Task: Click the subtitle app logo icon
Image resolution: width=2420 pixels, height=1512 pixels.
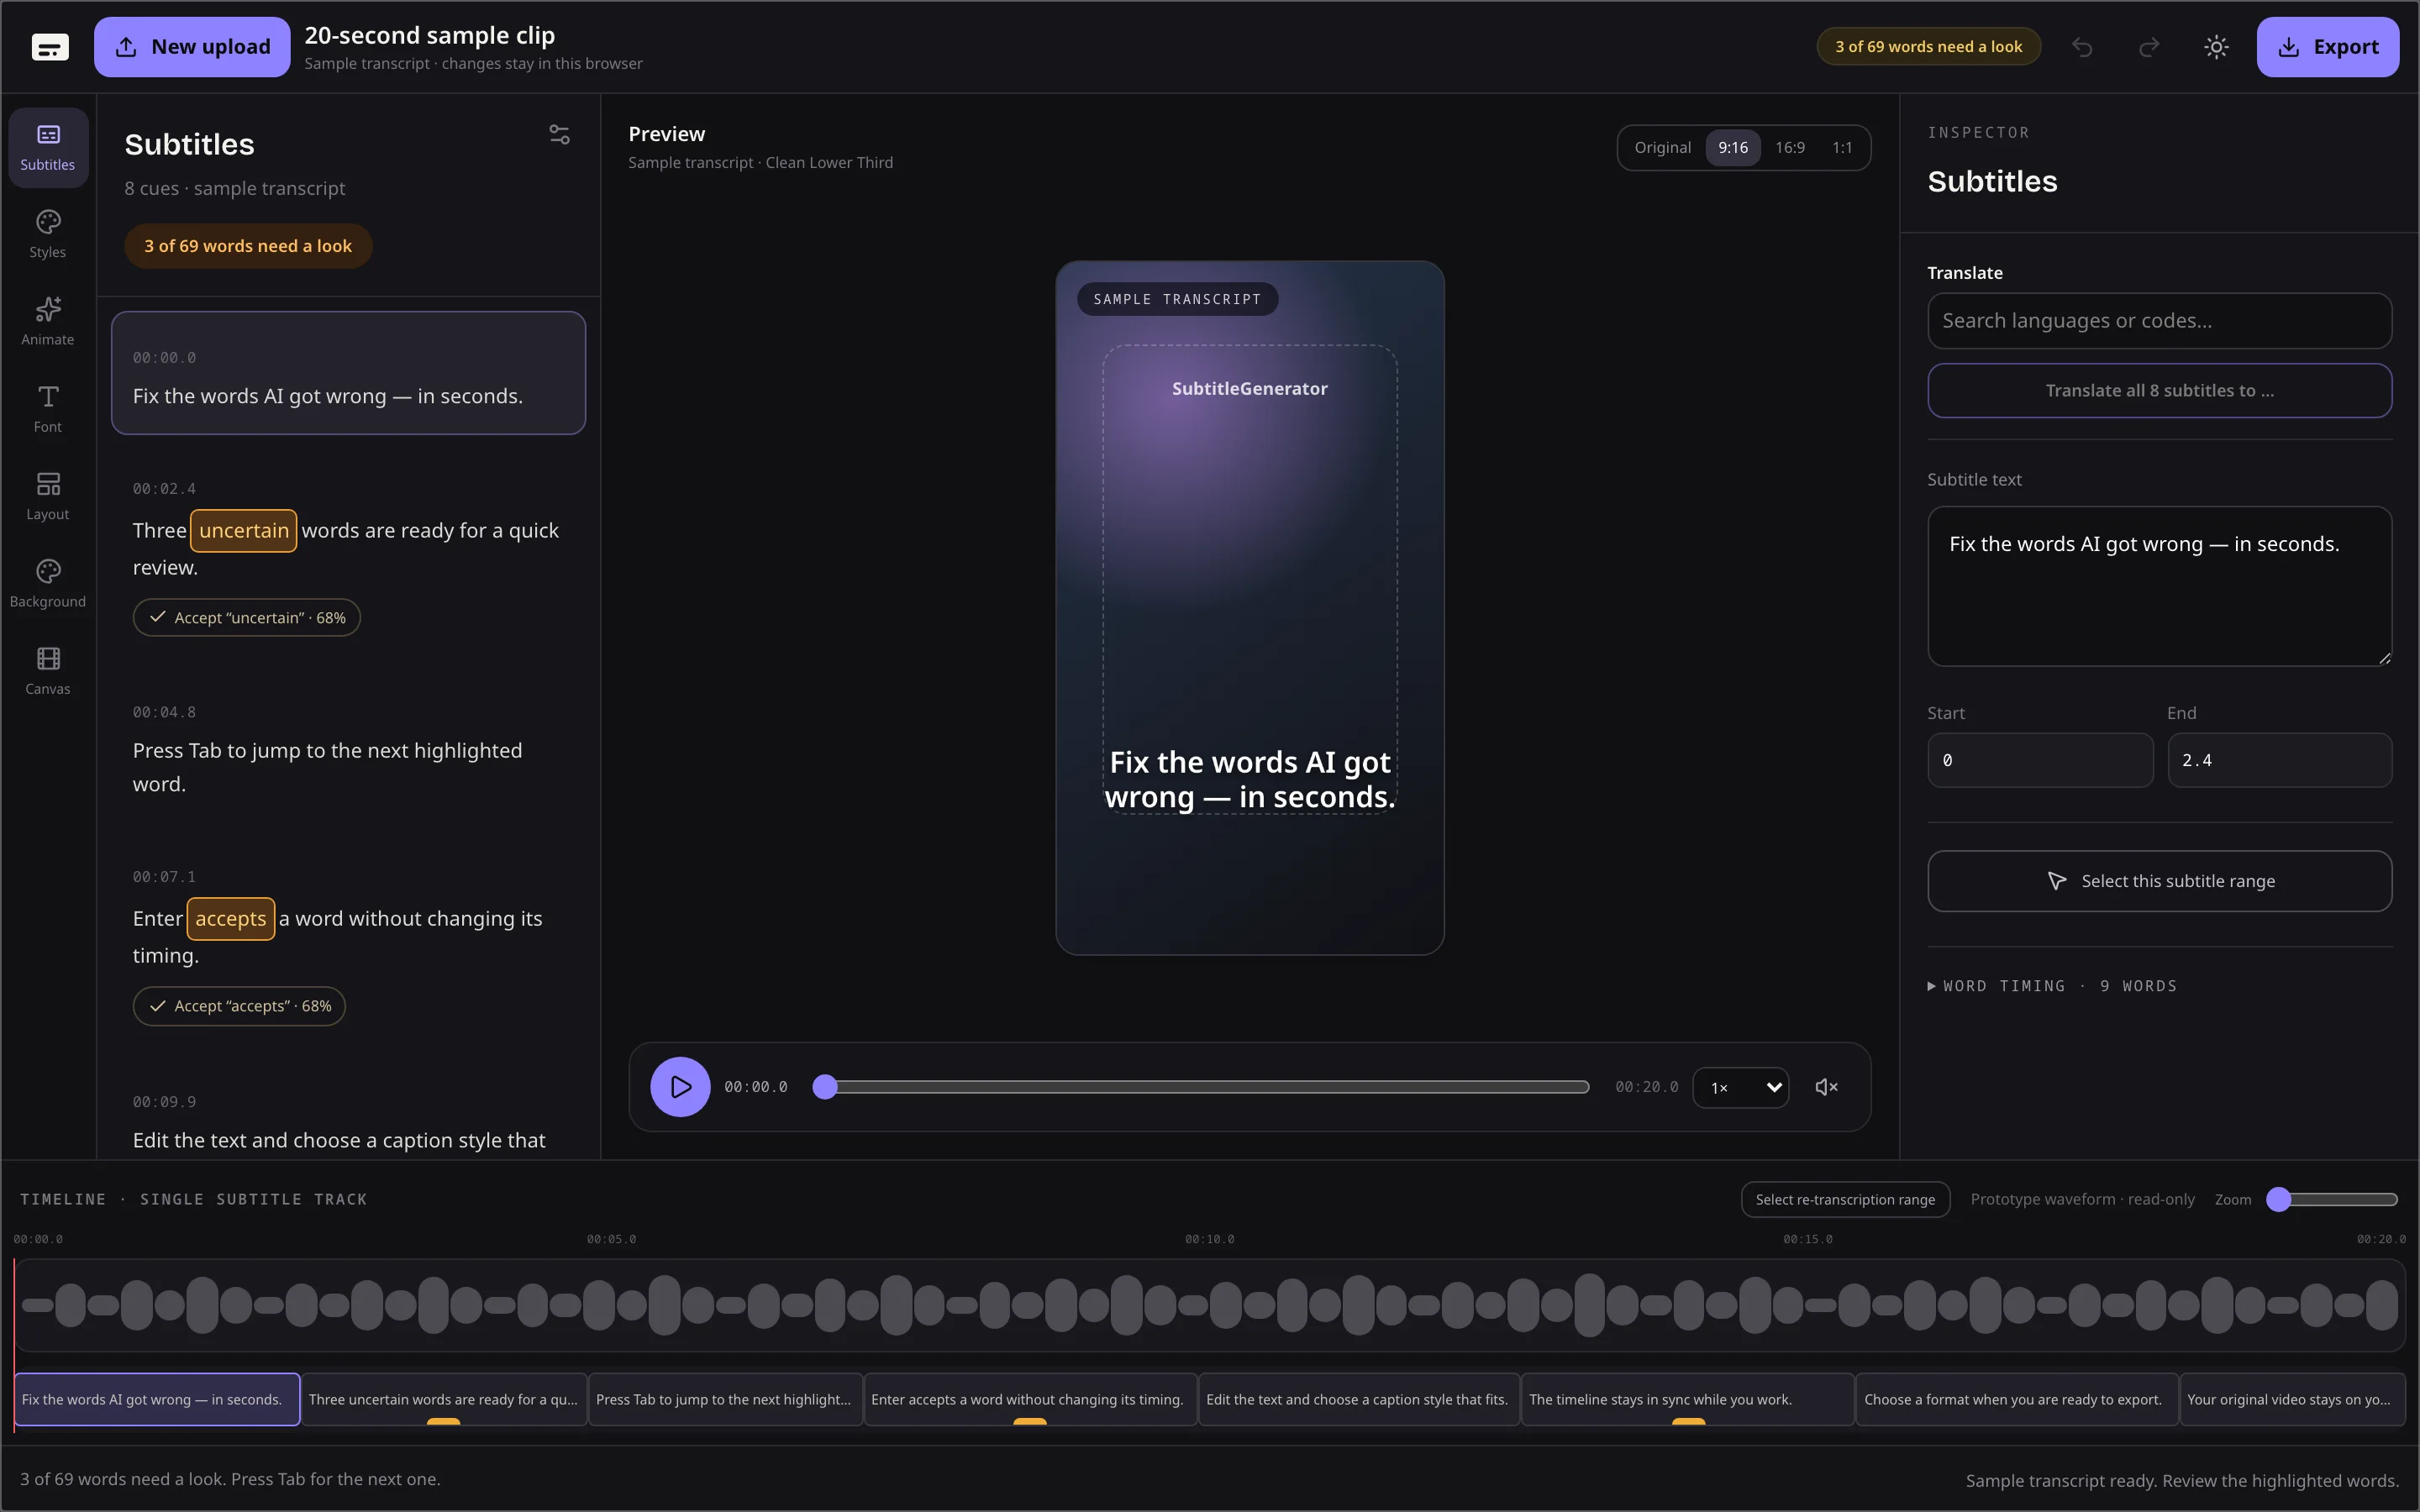Action: coord(50,47)
